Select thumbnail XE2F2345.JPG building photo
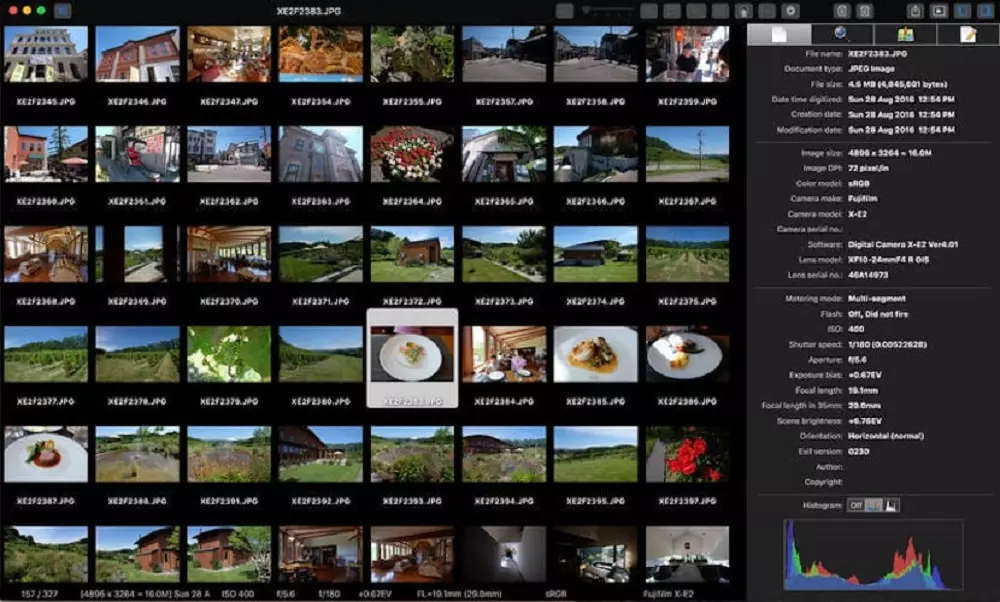Image resolution: width=1000 pixels, height=602 pixels. [x=46, y=54]
